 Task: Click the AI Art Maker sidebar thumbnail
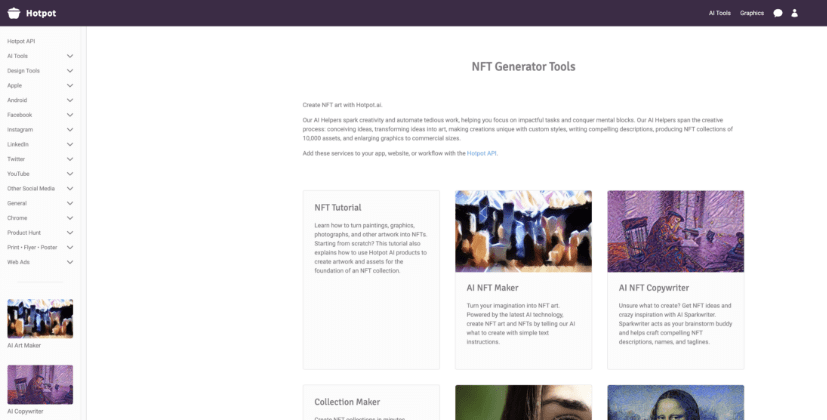[x=40, y=319]
